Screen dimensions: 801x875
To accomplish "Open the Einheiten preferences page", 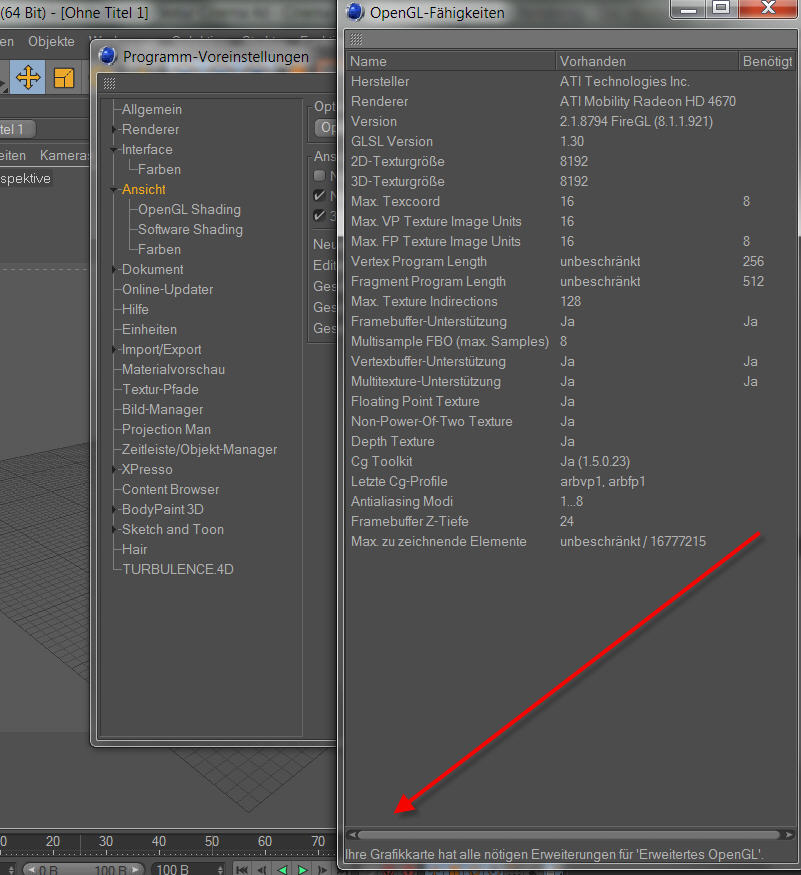I will (149, 329).
